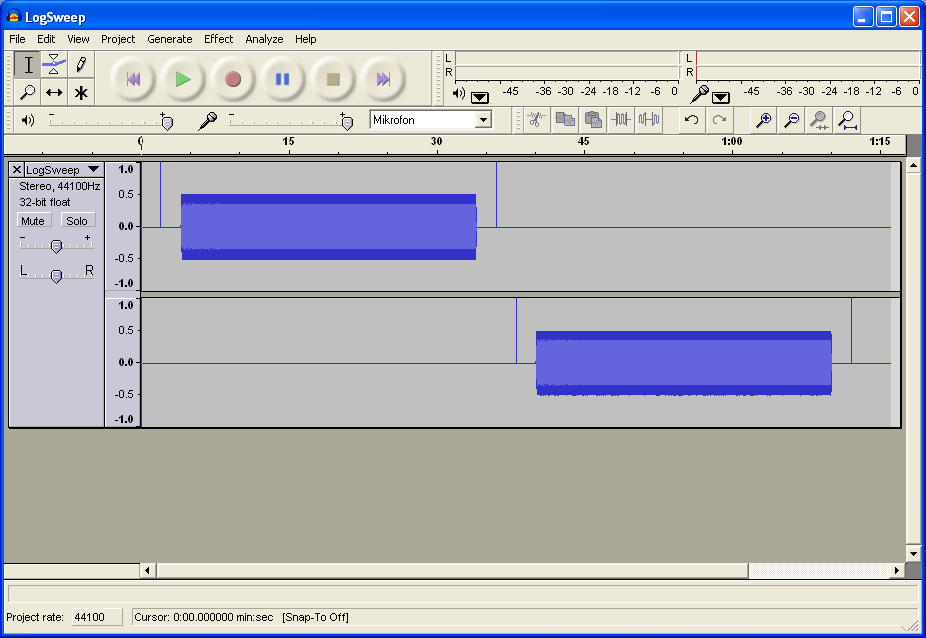Click the Zoom In magnifier icon
The image size is (926, 638).
coord(763,120)
